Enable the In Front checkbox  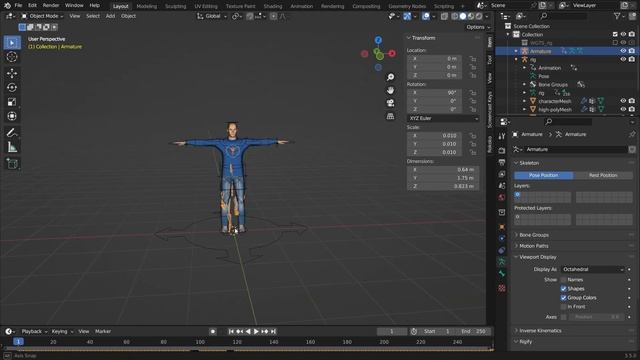[563, 307]
